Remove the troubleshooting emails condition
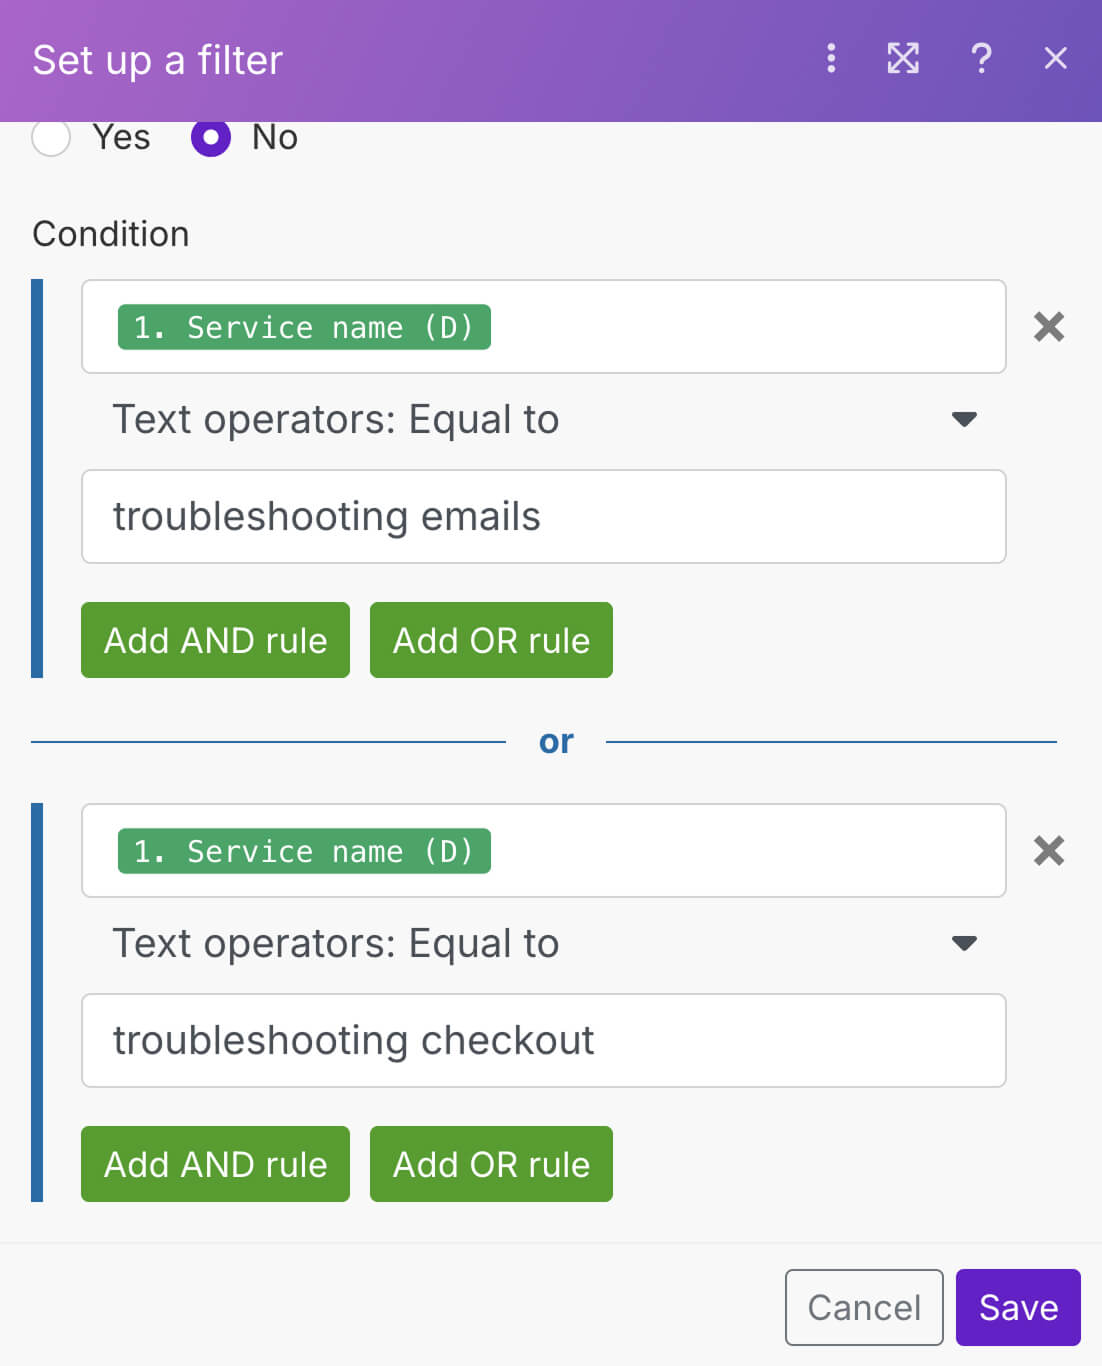Screen dimensions: 1102x1366 [1048, 327]
